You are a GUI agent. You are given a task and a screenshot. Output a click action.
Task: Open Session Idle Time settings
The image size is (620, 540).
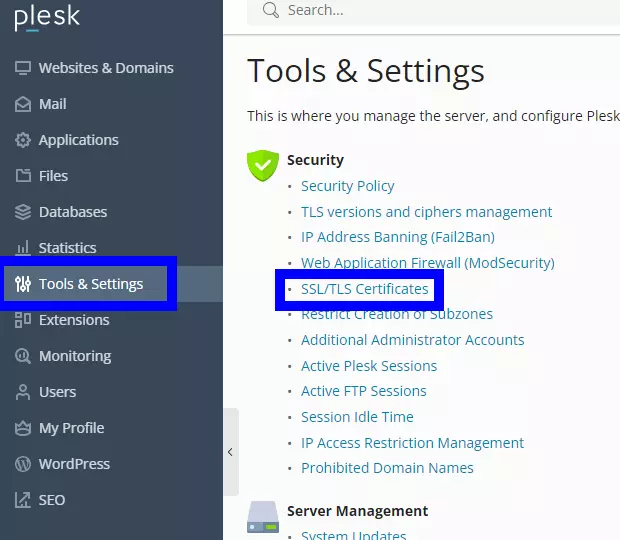(357, 417)
